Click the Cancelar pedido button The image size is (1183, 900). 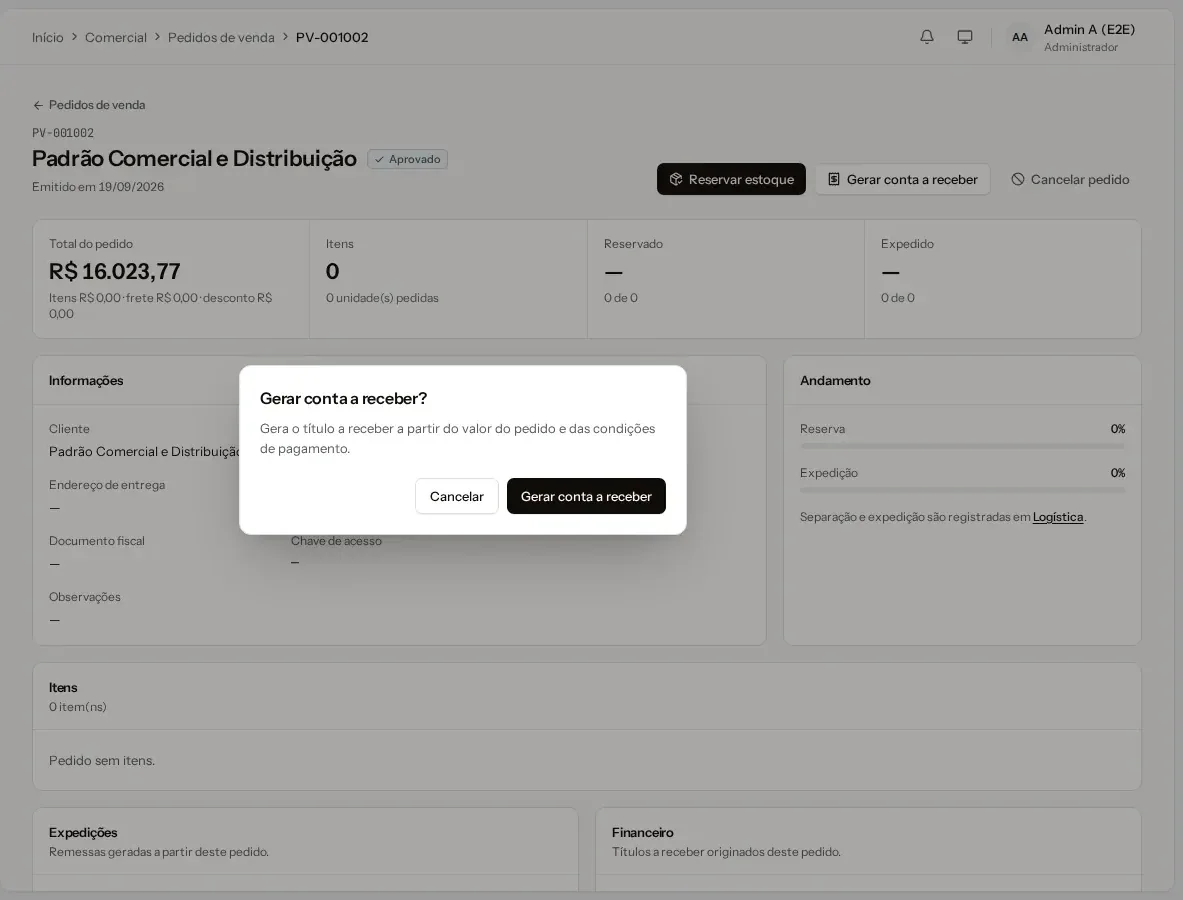[1070, 180]
